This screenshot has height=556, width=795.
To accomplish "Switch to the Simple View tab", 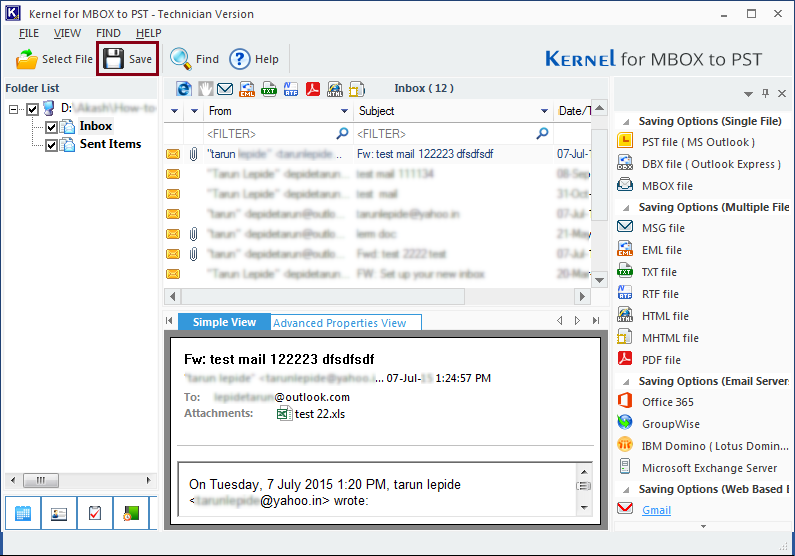I will [224, 322].
